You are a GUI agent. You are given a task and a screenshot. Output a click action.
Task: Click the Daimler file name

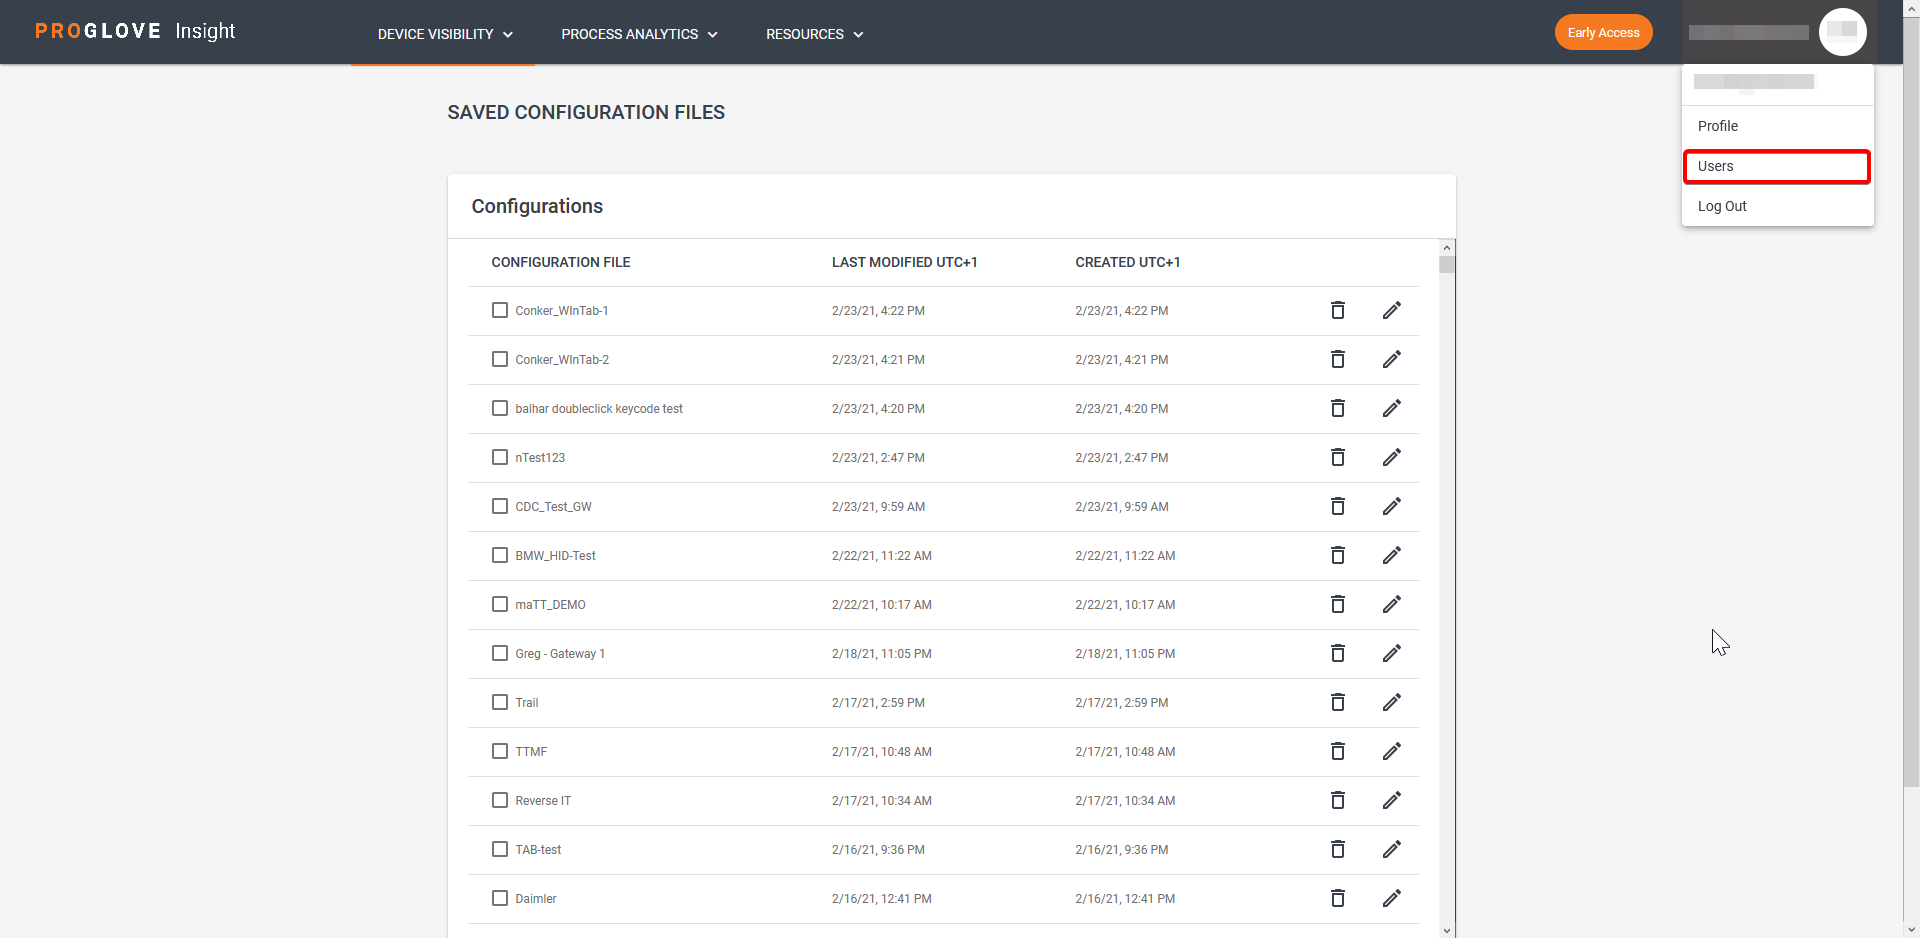(536, 899)
